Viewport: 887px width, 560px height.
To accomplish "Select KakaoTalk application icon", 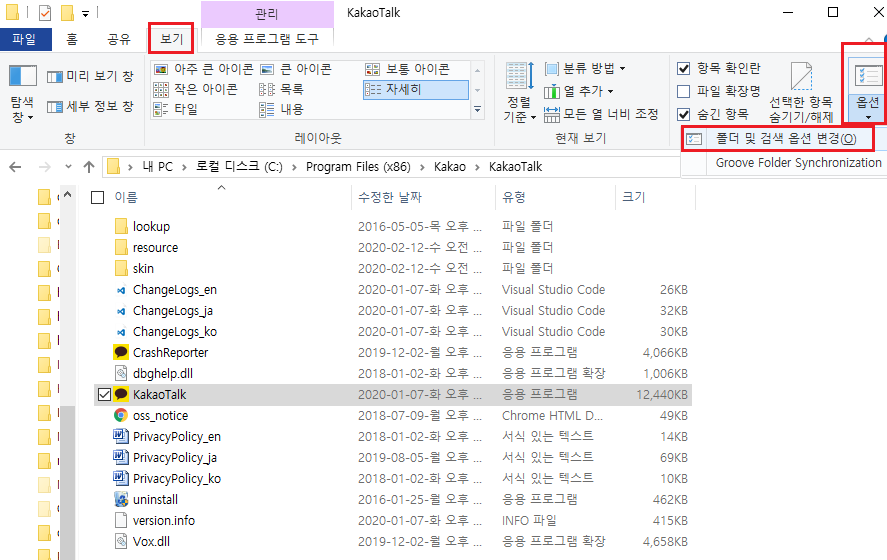I will [x=121, y=394].
